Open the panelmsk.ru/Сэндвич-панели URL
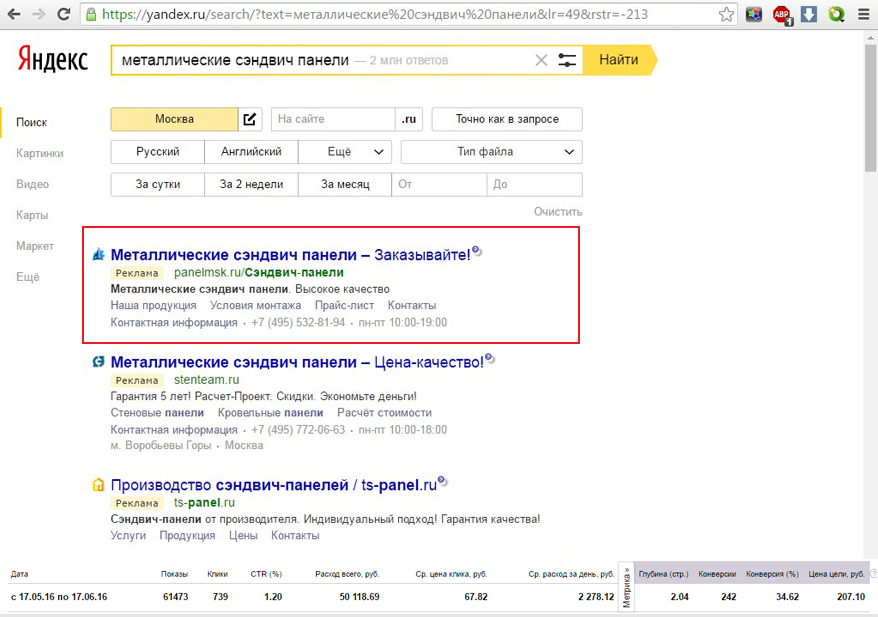This screenshot has width=878, height=617. pyautogui.click(x=259, y=273)
